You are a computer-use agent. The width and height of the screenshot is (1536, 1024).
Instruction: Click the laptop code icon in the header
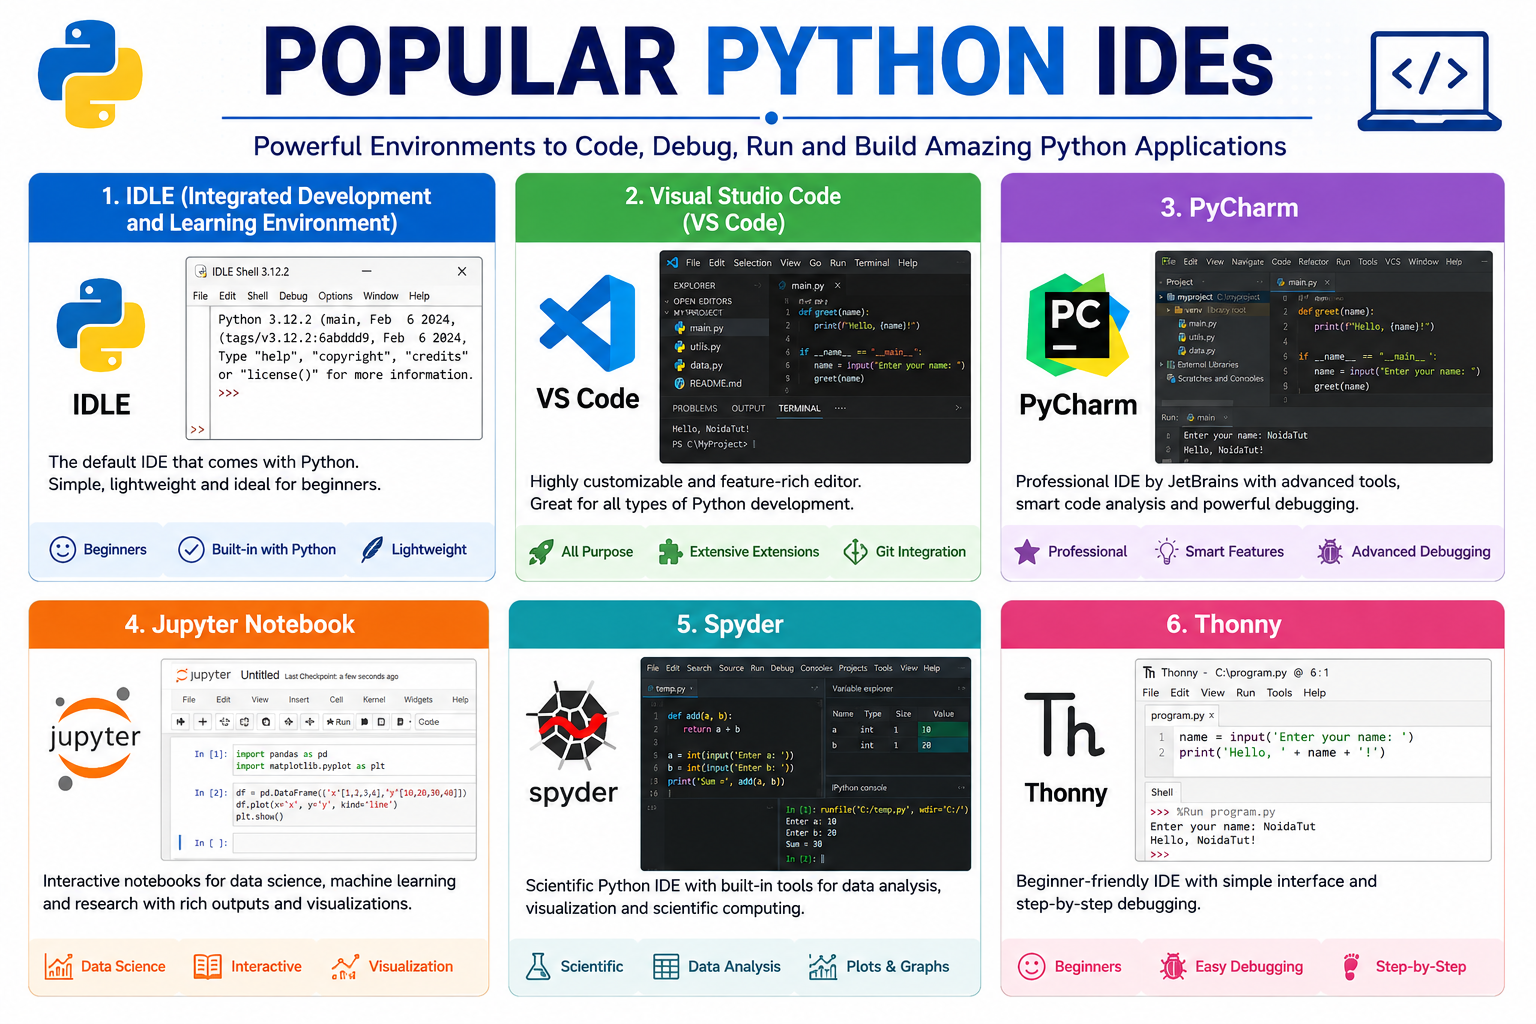pos(1429,81)
